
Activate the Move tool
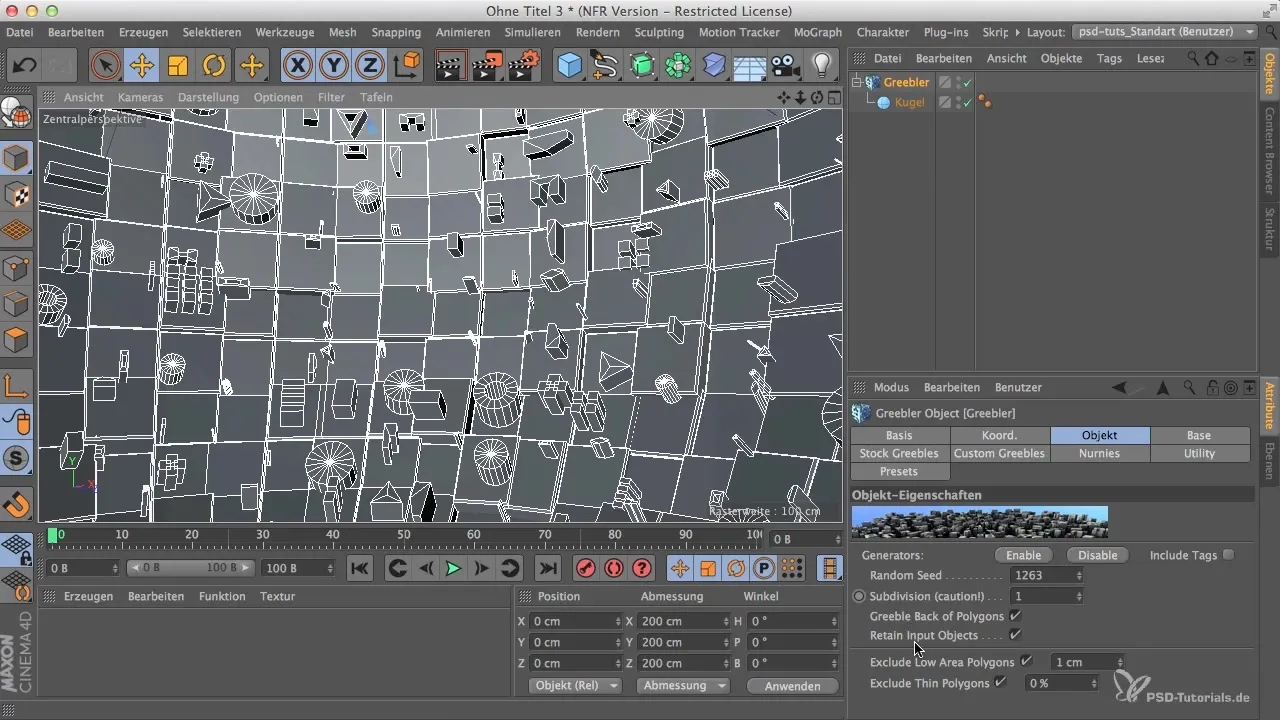click(x=141, y=66)
